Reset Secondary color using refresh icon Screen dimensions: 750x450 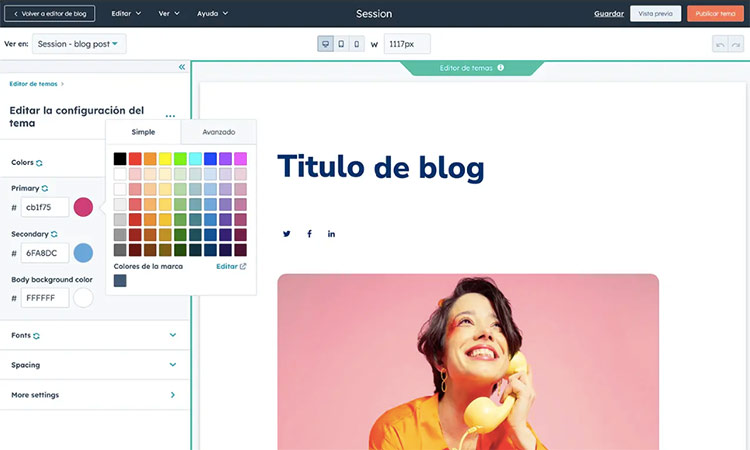point(54,234)
